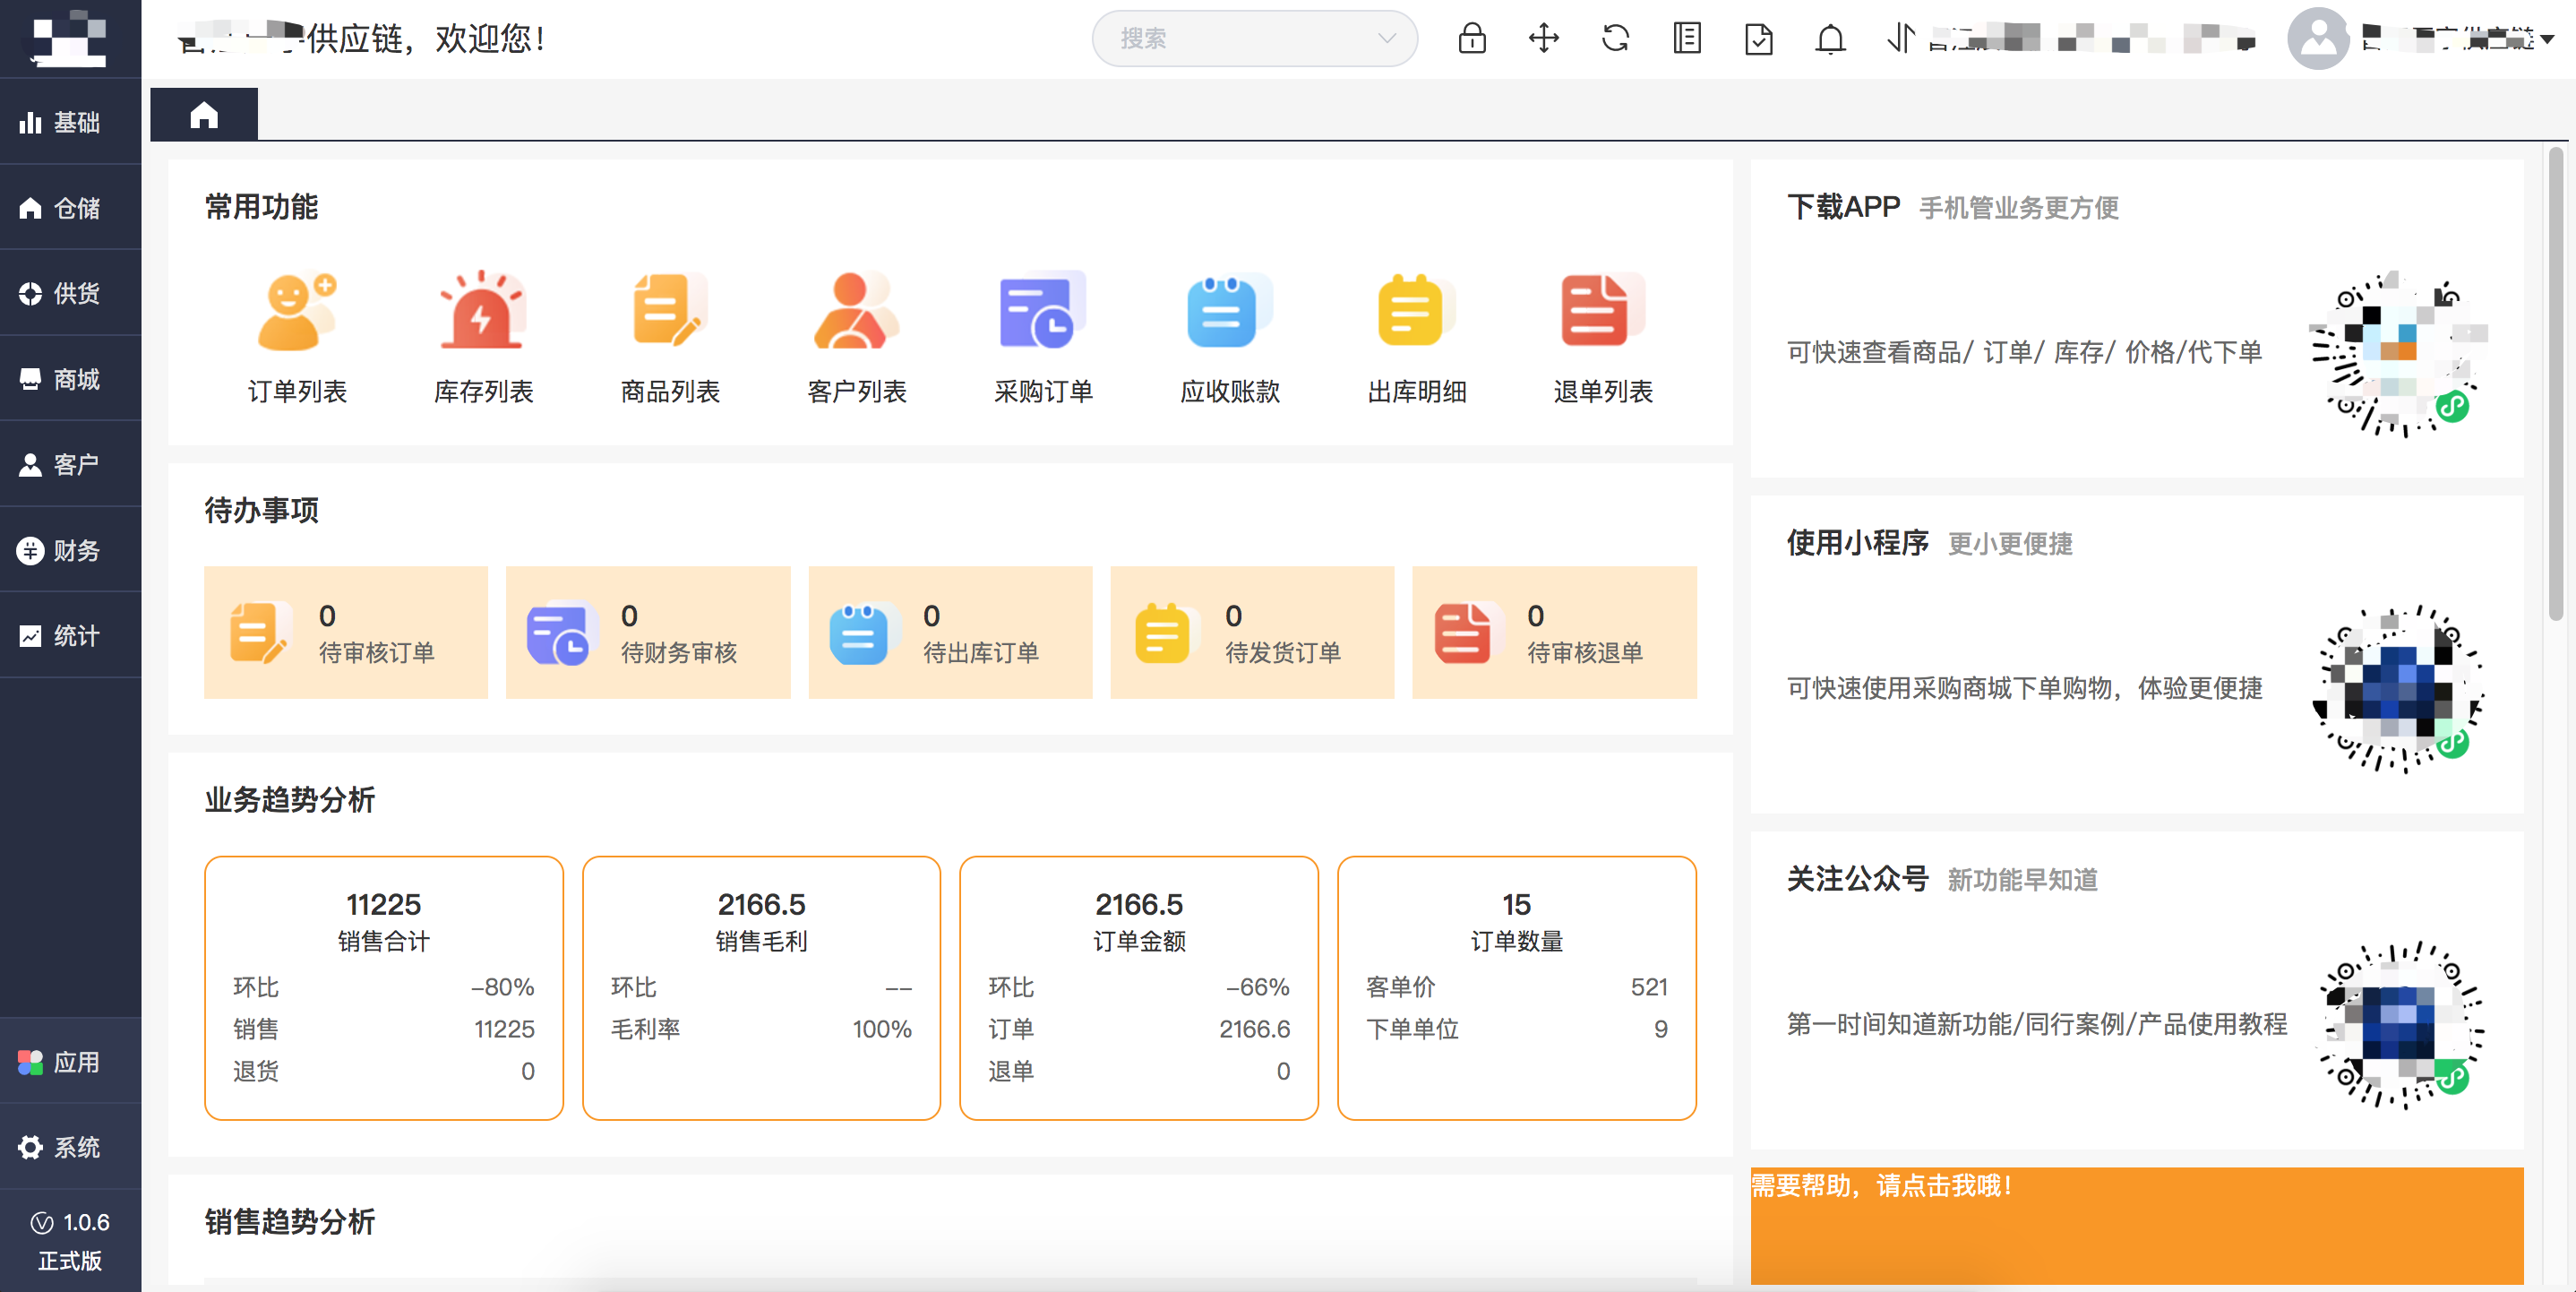The width and height of the screenshot is (2576, 1292).
Task: Open the 仓储 sidebar menu
Action: coord(71,208)
